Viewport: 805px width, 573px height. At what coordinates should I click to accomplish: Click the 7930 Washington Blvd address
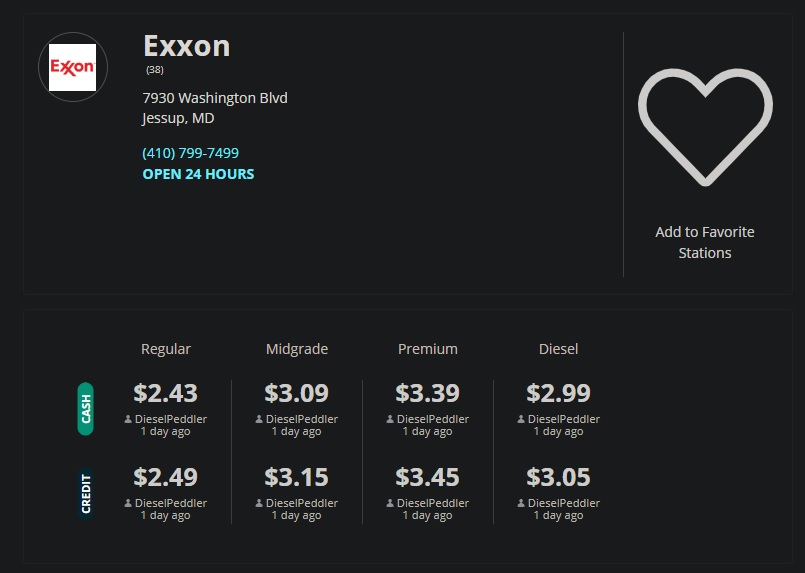pos(215,98)
